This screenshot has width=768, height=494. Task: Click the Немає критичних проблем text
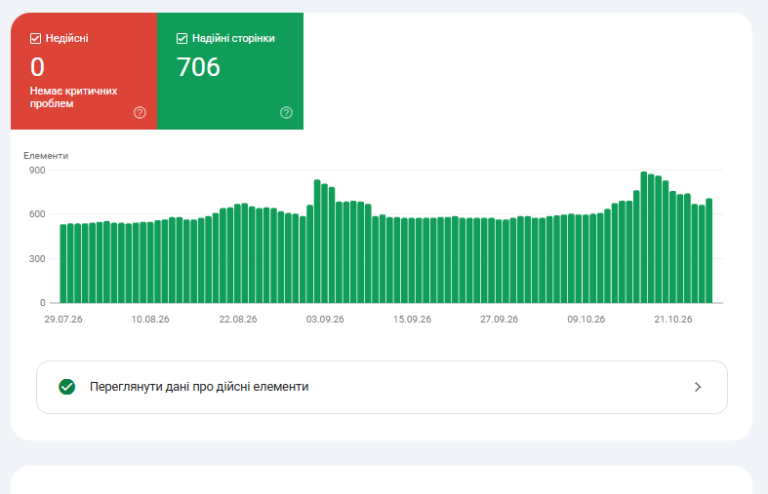click(73, 97)
